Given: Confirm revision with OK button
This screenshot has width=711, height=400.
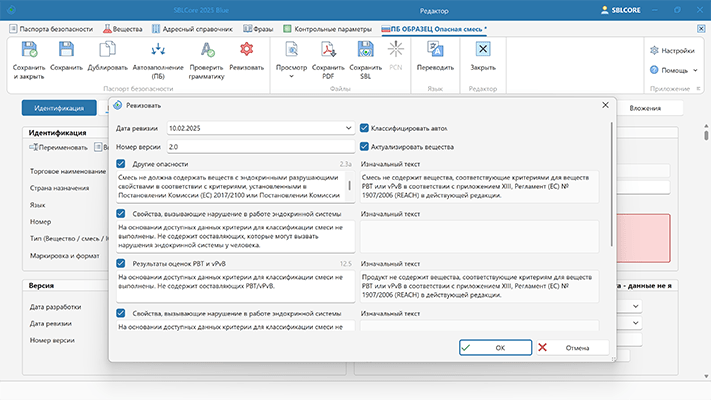Looking at the screenshot, I should click(495, 347).
